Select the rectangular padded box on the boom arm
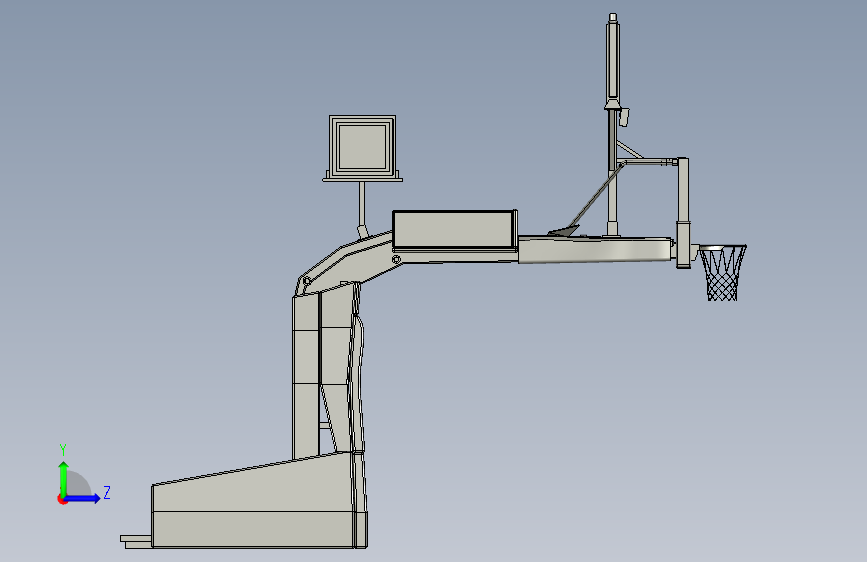The width and height of the screenshot is (867, 562). (x=455, y=229)
